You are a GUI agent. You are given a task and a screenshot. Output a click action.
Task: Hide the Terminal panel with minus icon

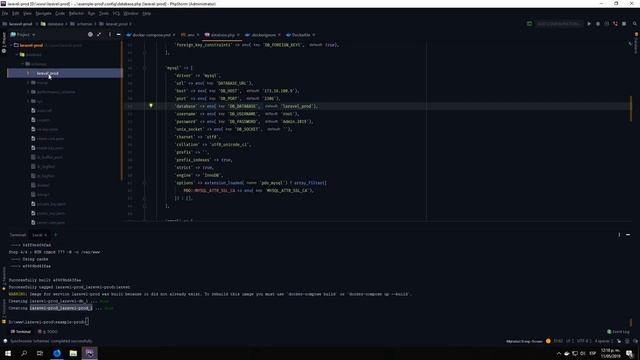coord(628,235)
